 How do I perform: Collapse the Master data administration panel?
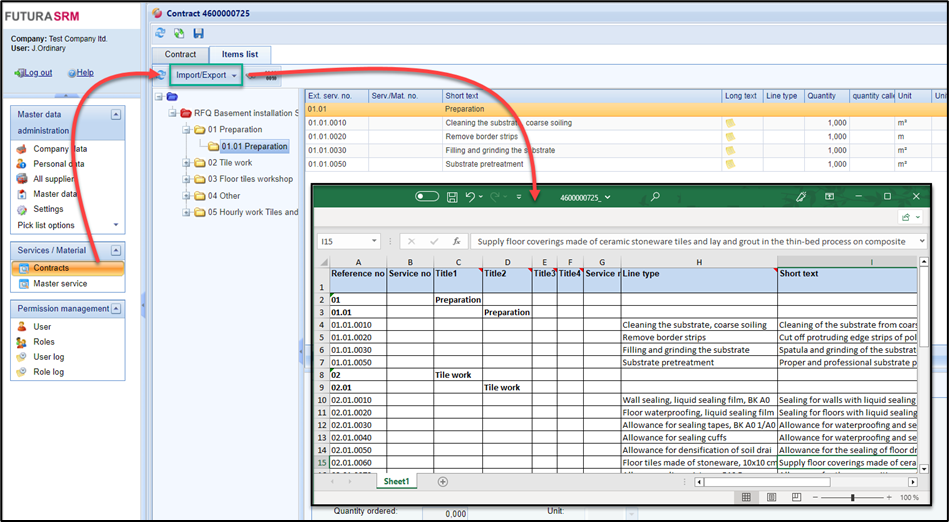pyautogui.click(x=115, y=115)
